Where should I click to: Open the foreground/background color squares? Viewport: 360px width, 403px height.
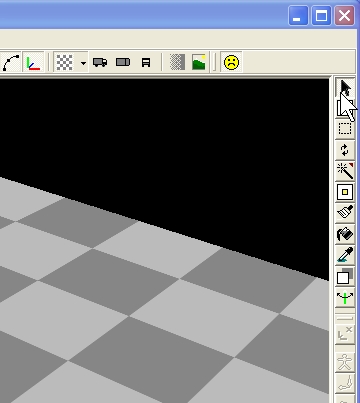(345, 276)
